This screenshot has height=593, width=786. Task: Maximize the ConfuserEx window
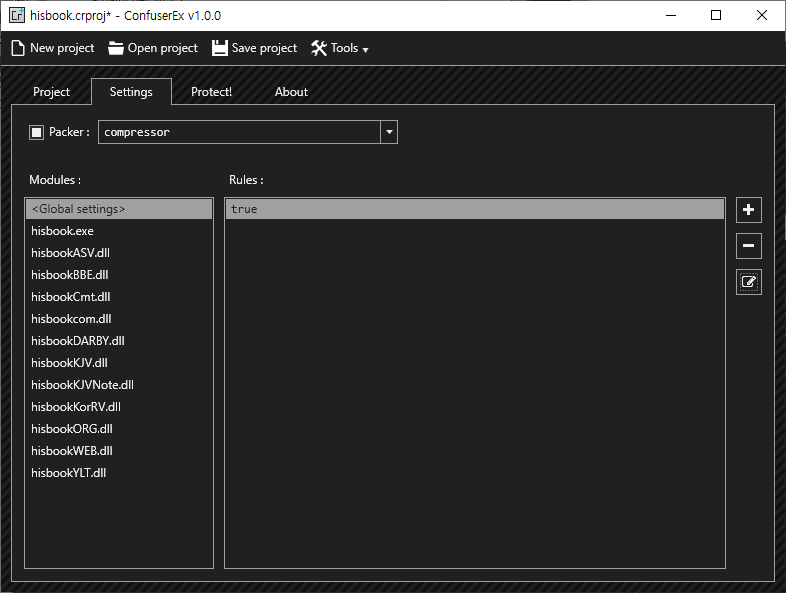[716, 16]
